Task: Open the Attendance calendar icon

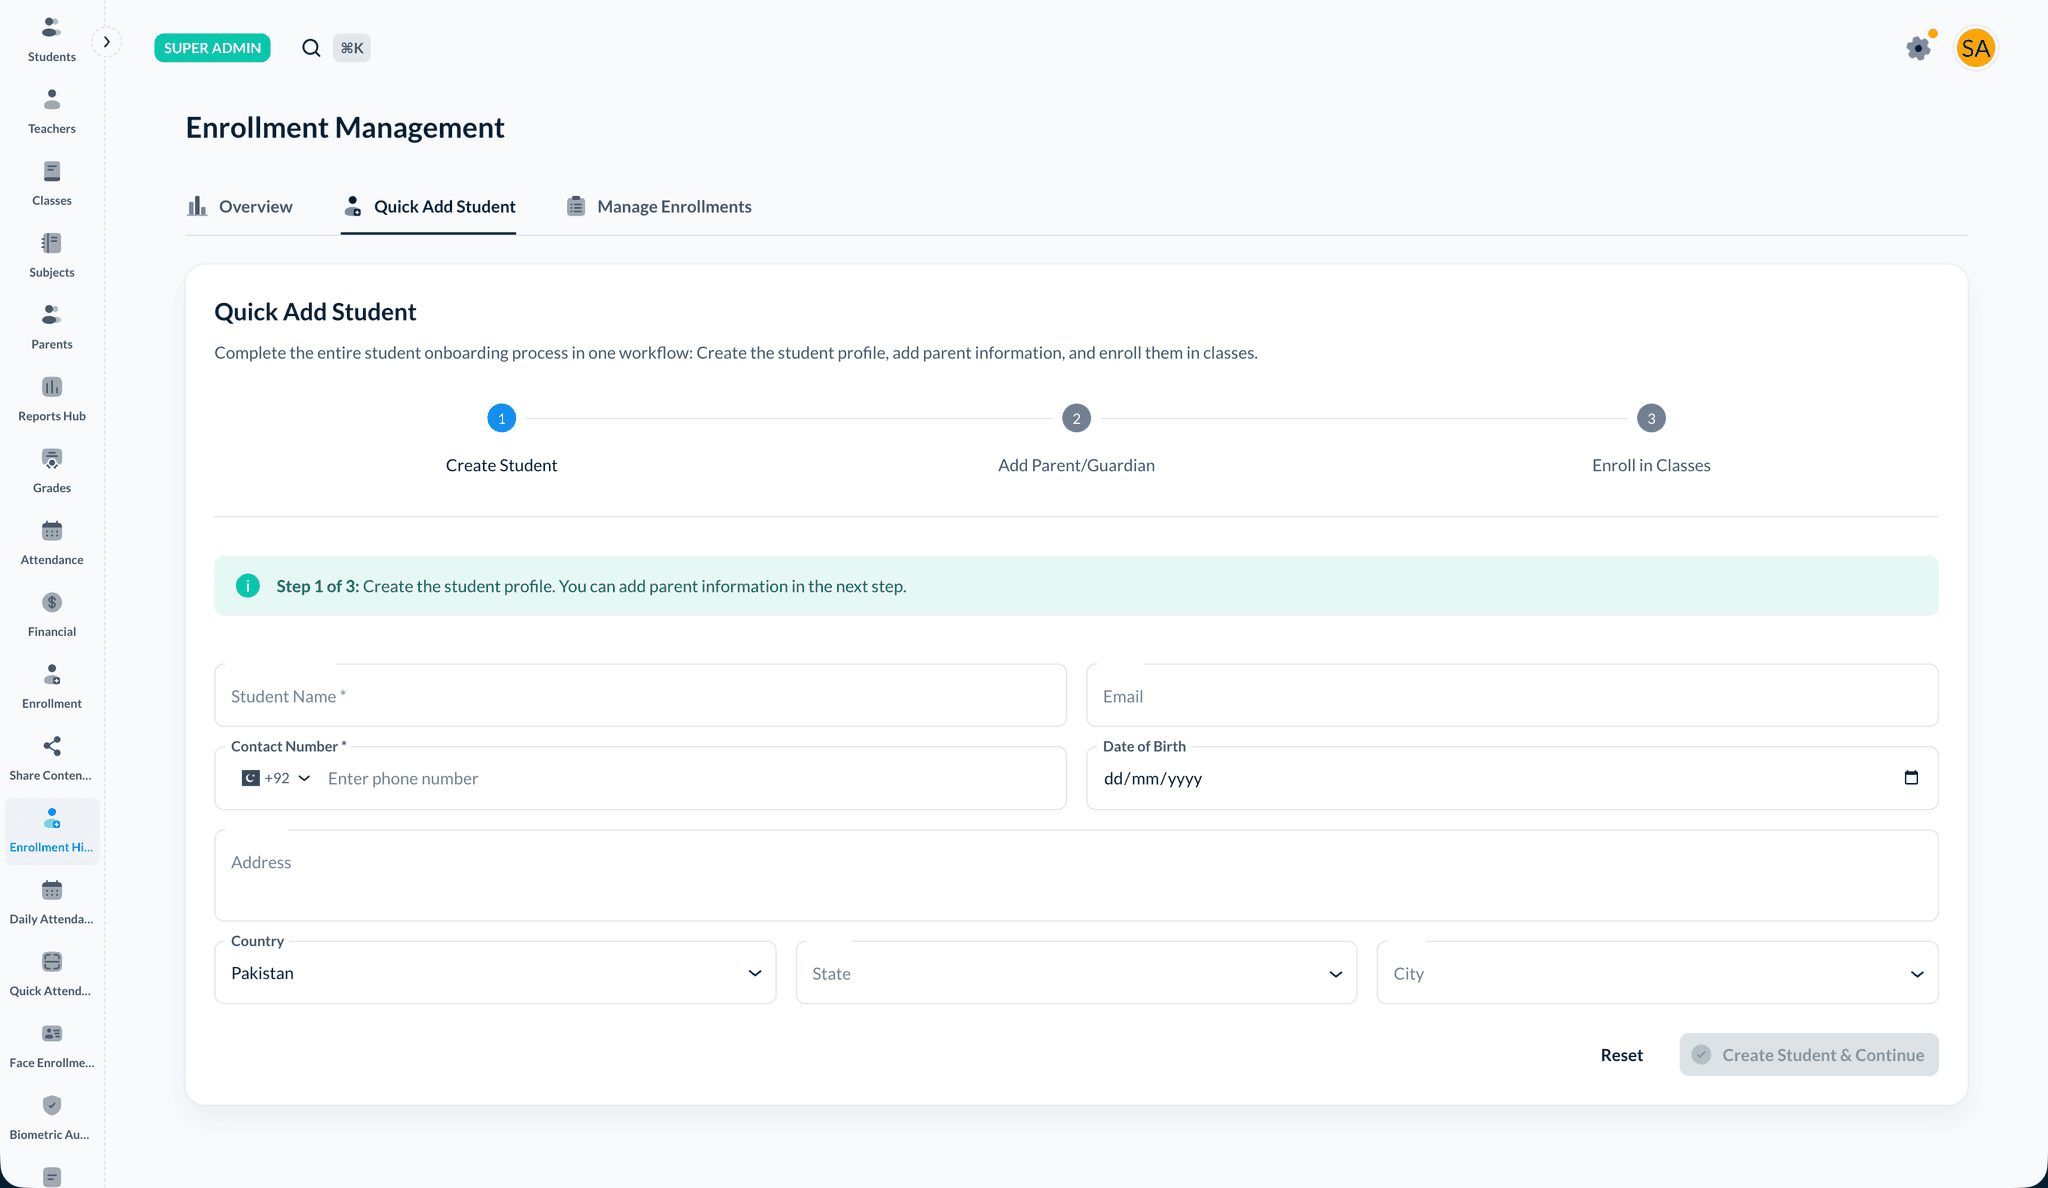Action: click(x=51, y=531)
